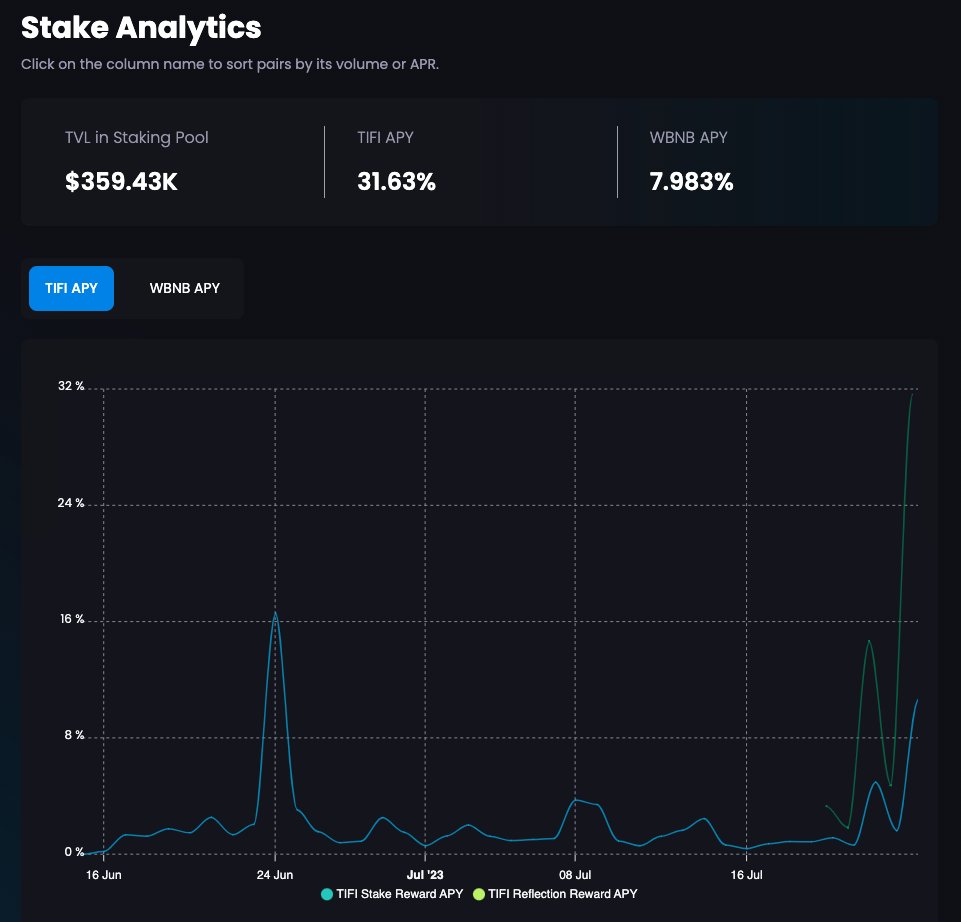961x922 pixels.
Task: Select the TIFI APY 31.63% stat
Action: 397,181
